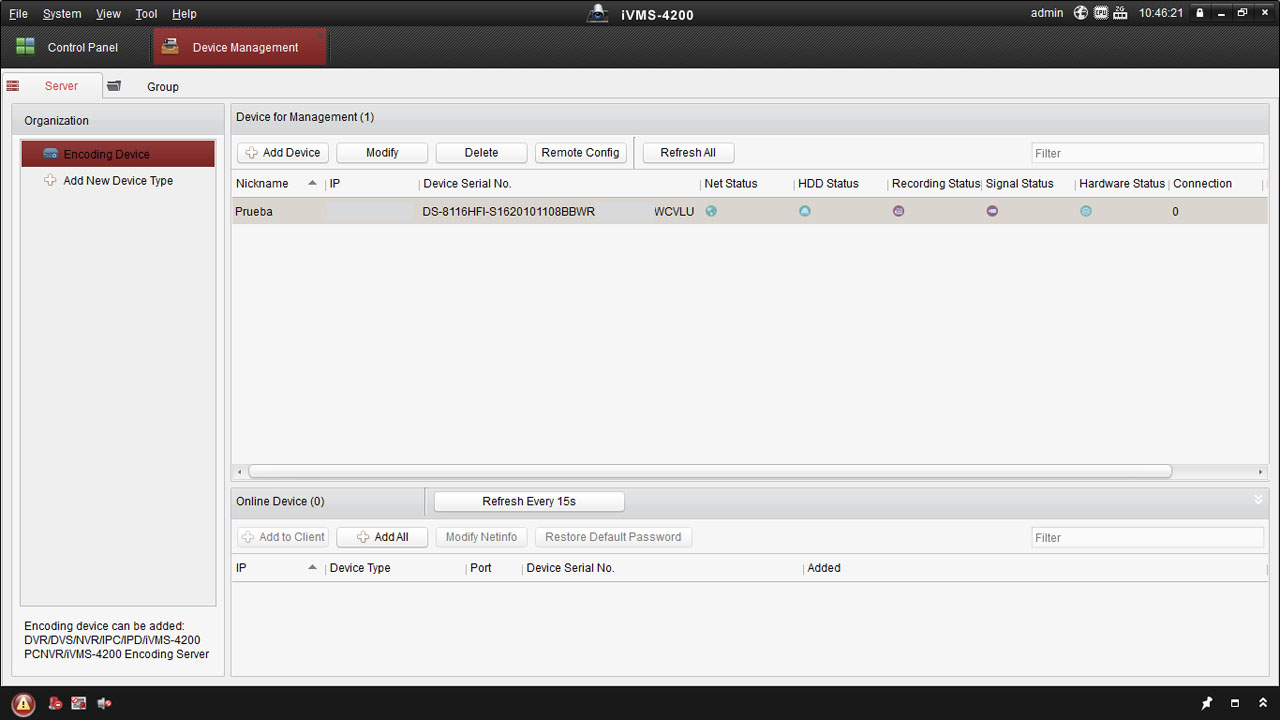Click the Connection column header
Viewport: 1280px width, 720px height.
(x=1215, y=184)
